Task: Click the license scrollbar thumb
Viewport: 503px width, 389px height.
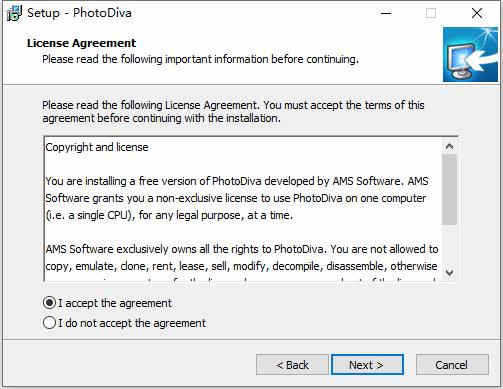Action: 449,190
